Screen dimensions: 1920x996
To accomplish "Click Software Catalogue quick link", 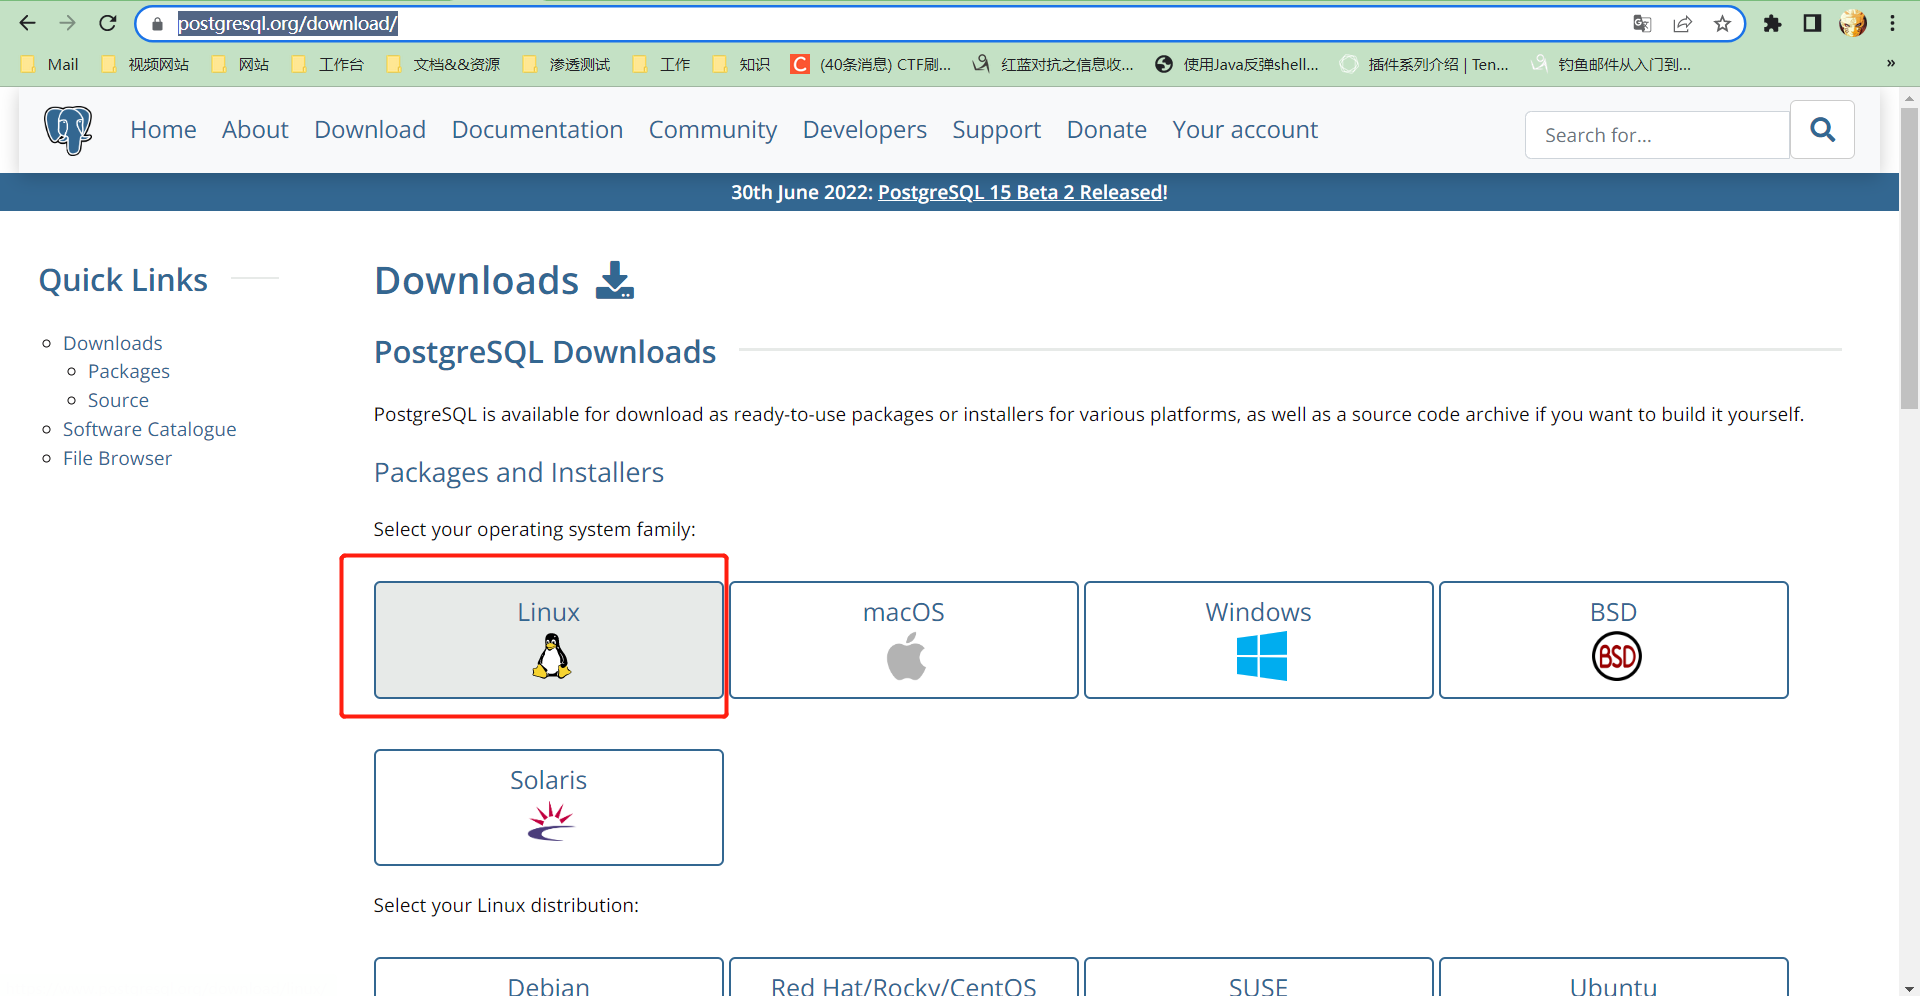I will pyautogui.click(x=150, y=429).
